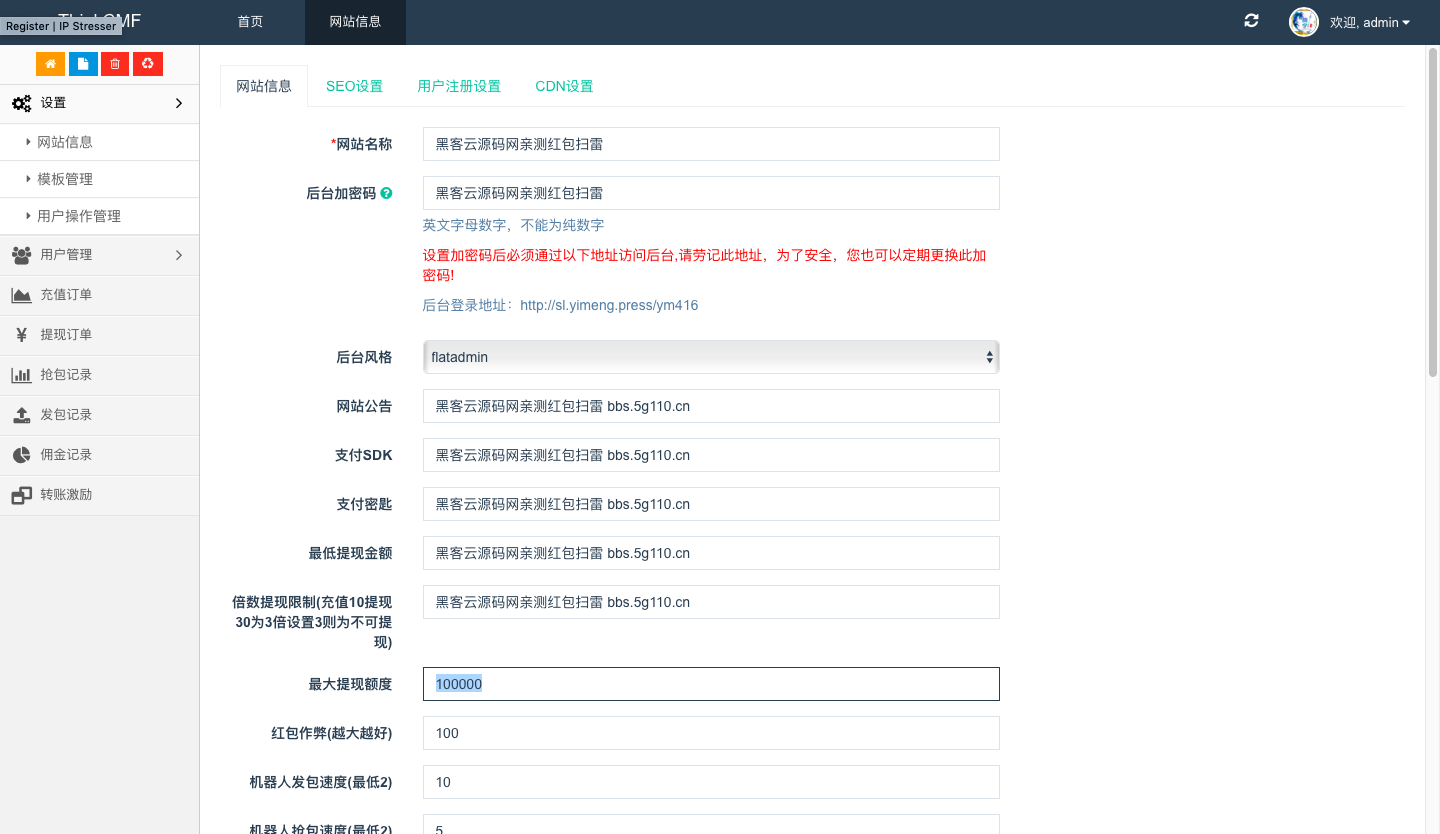Click the admin avatar picture
This screenshot has height=834, width=1440.
pyautogui.click(x=1303, y=22)
